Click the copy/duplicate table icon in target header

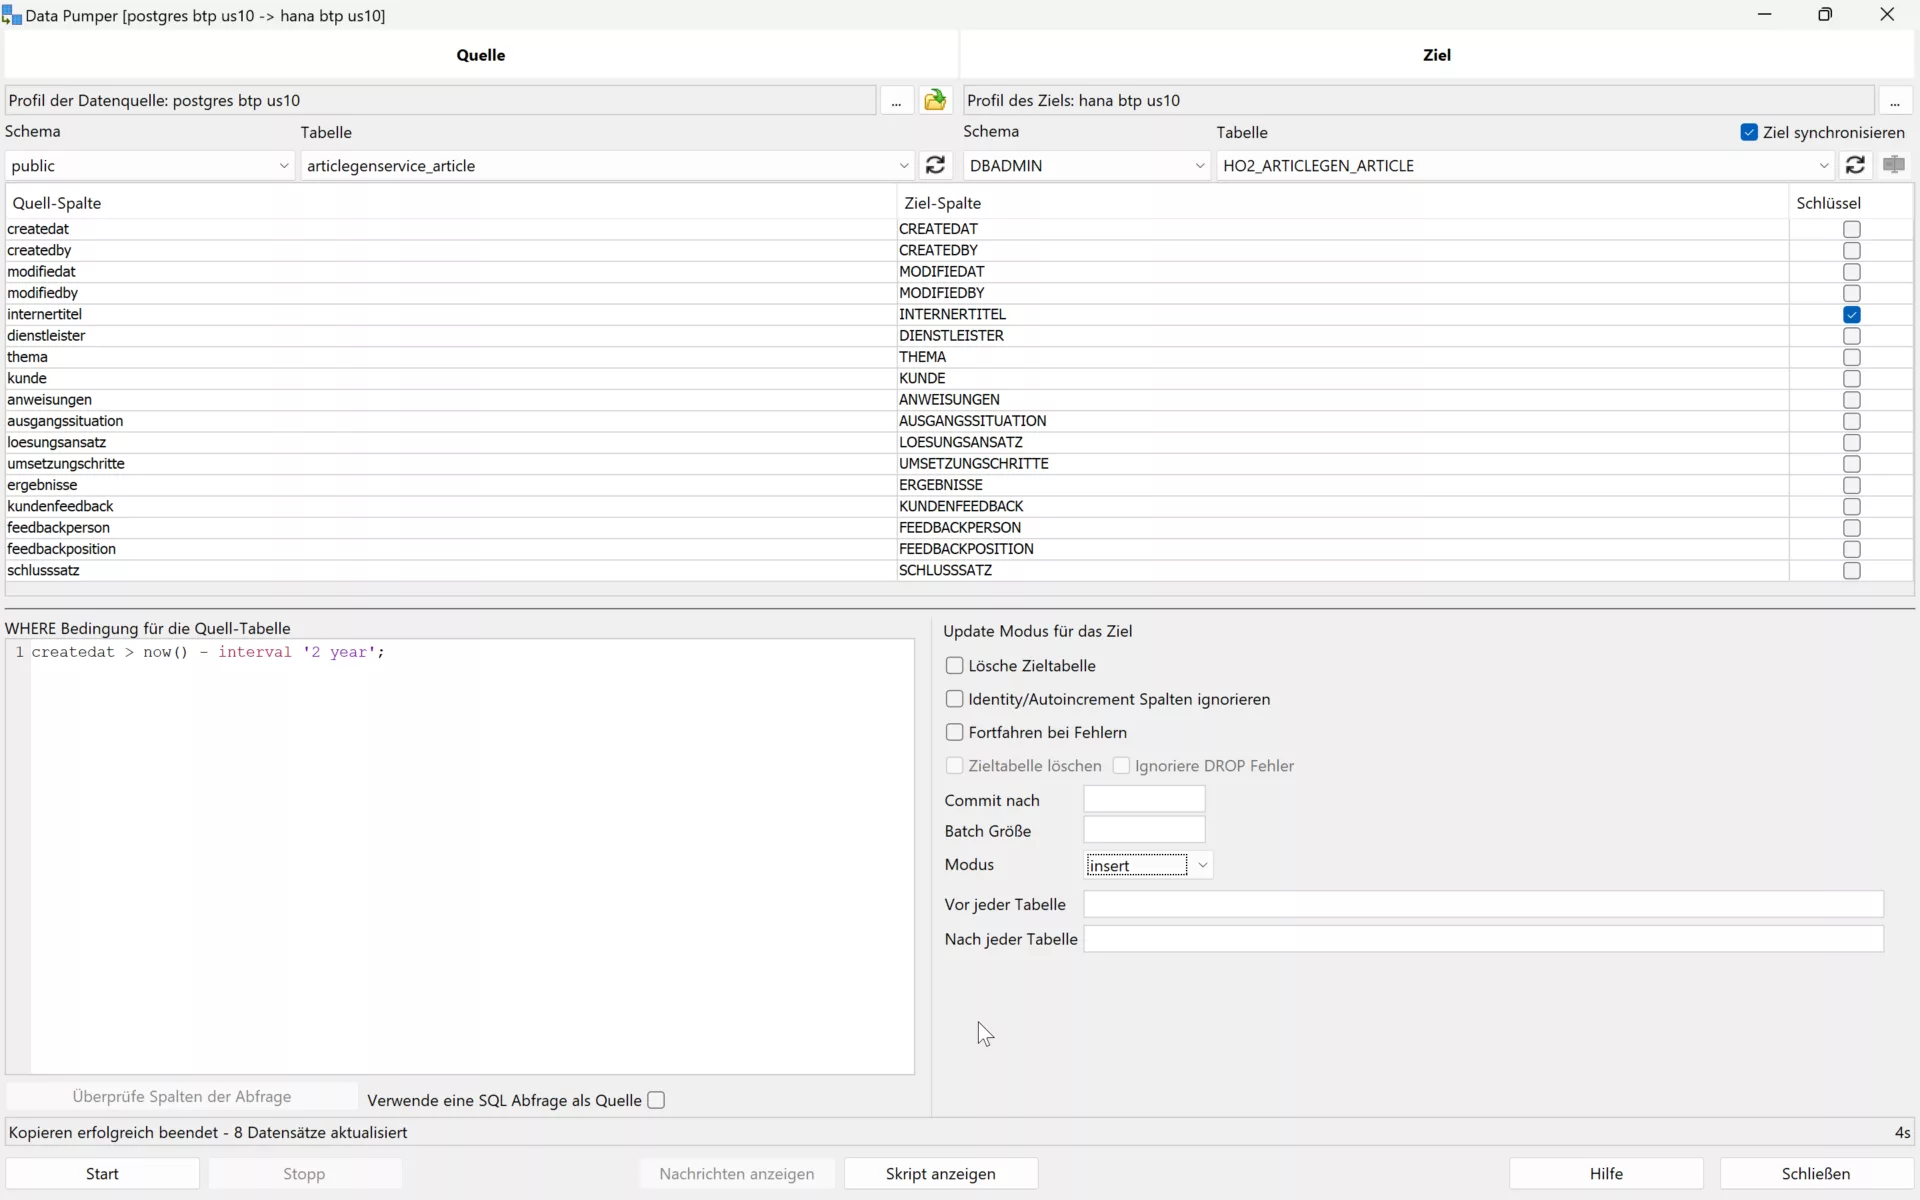(1894, 165)
